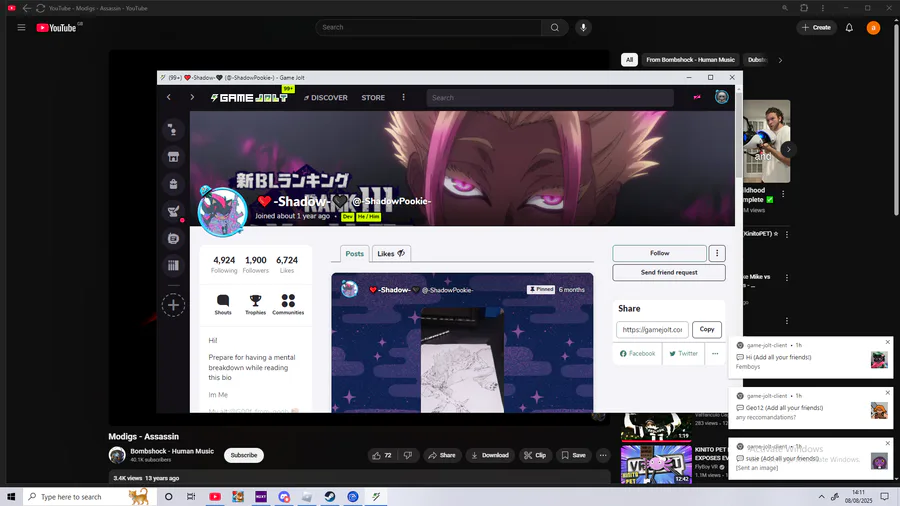Dismiss the Femboys notification

click(887, 342)
